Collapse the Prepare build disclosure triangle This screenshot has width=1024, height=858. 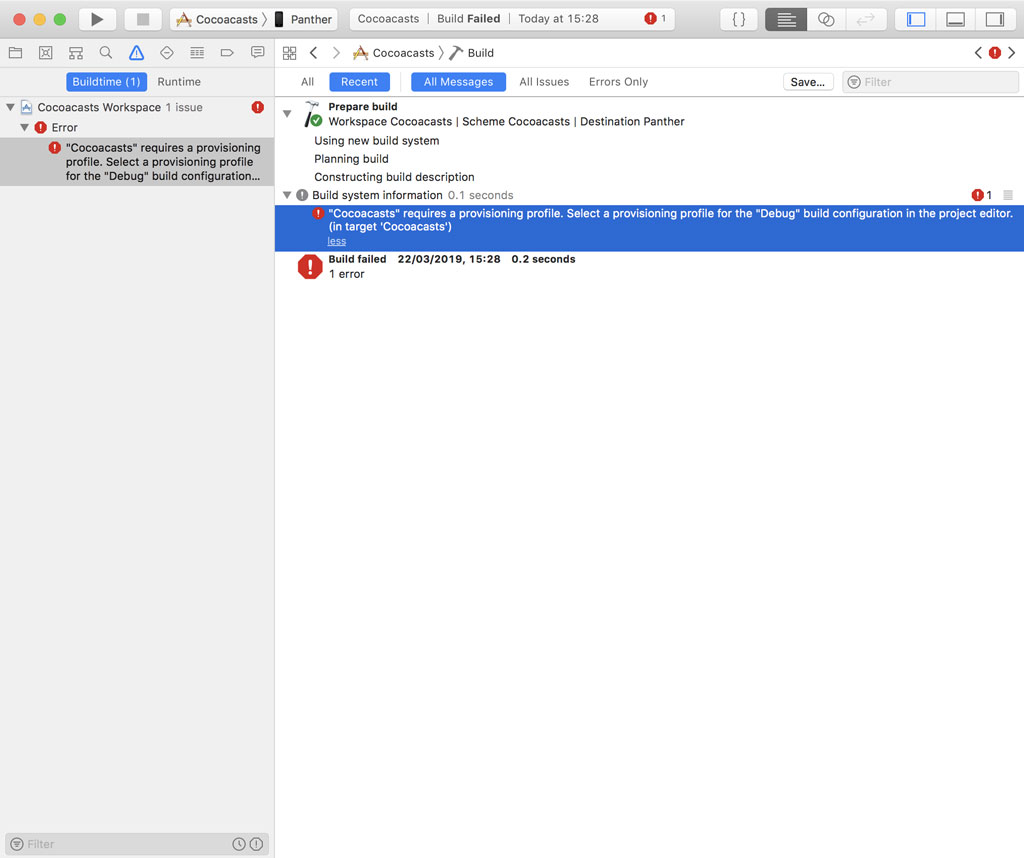click(287, 110)
